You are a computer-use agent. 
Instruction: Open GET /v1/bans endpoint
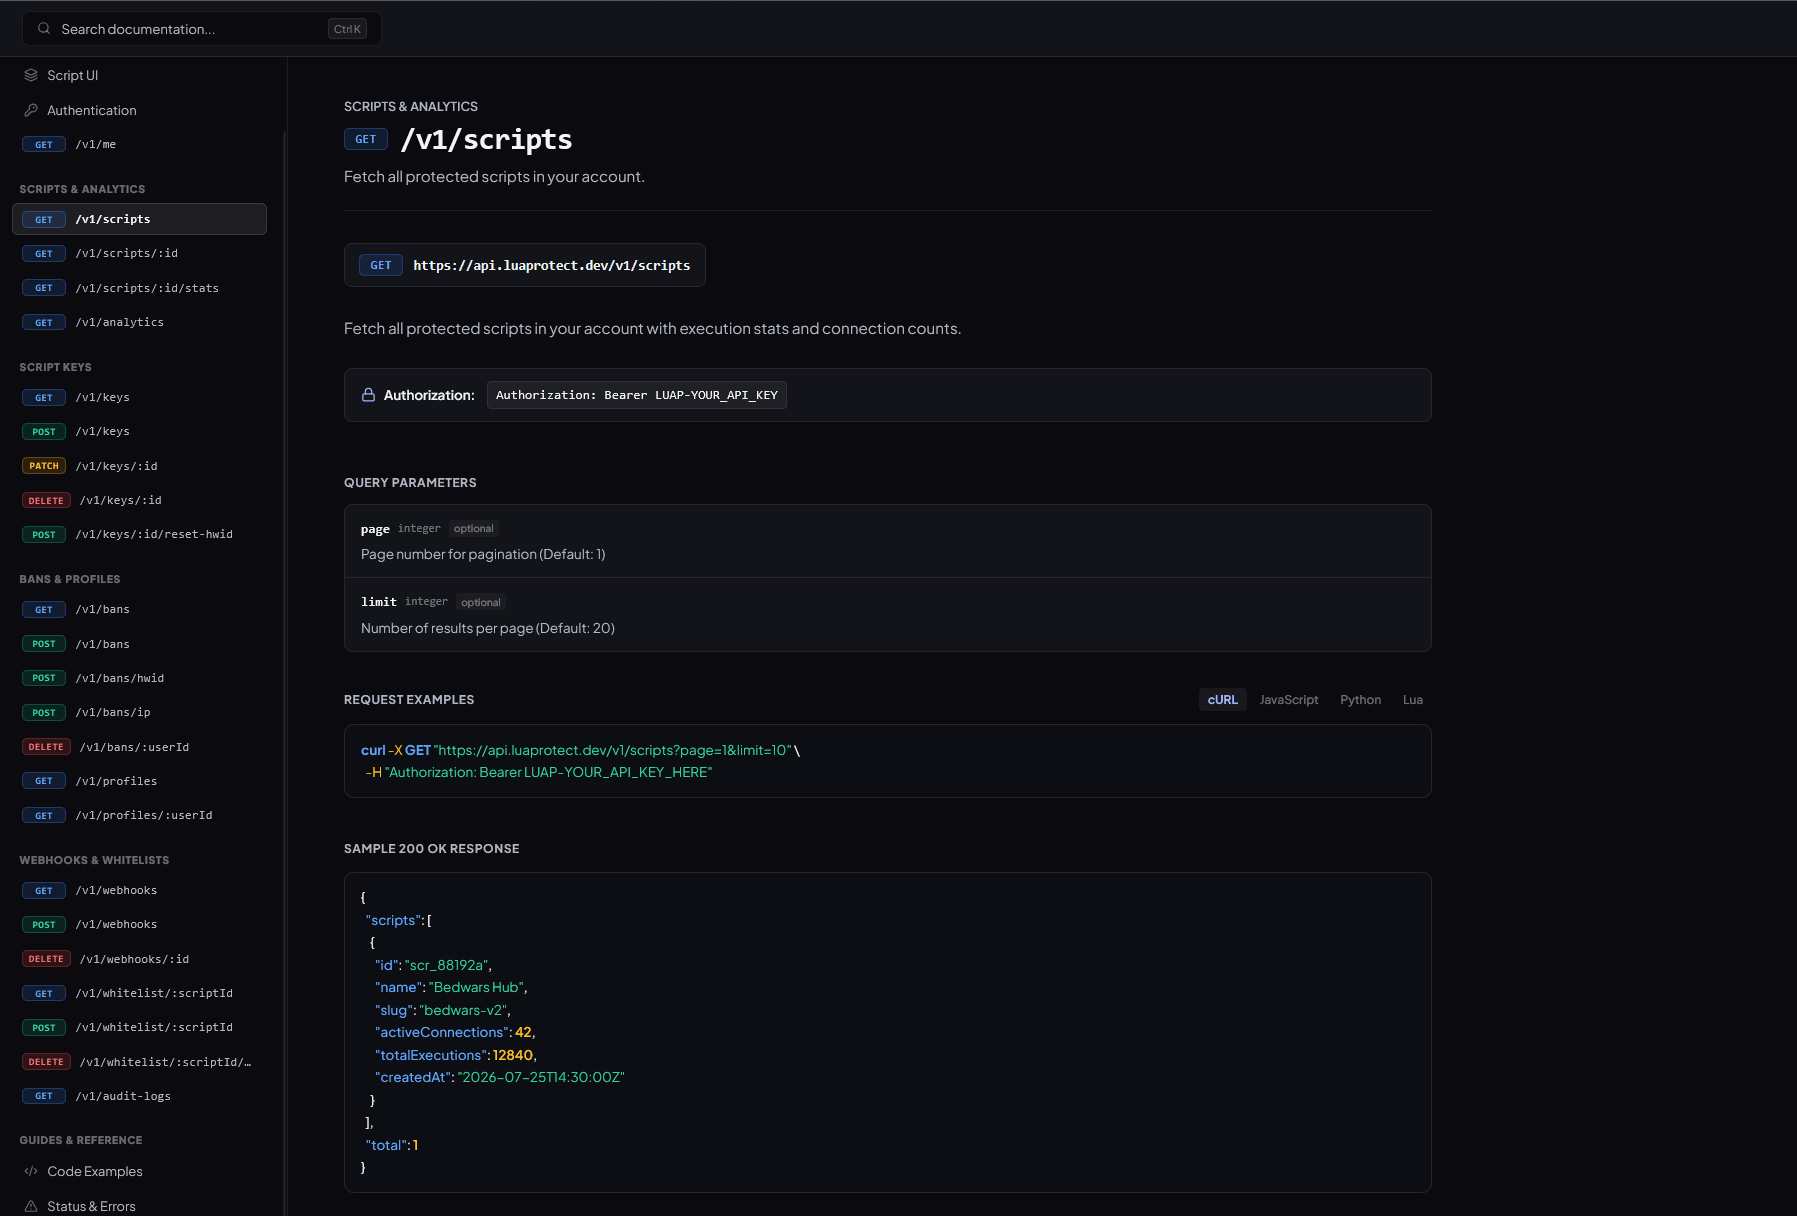point(139,609)
